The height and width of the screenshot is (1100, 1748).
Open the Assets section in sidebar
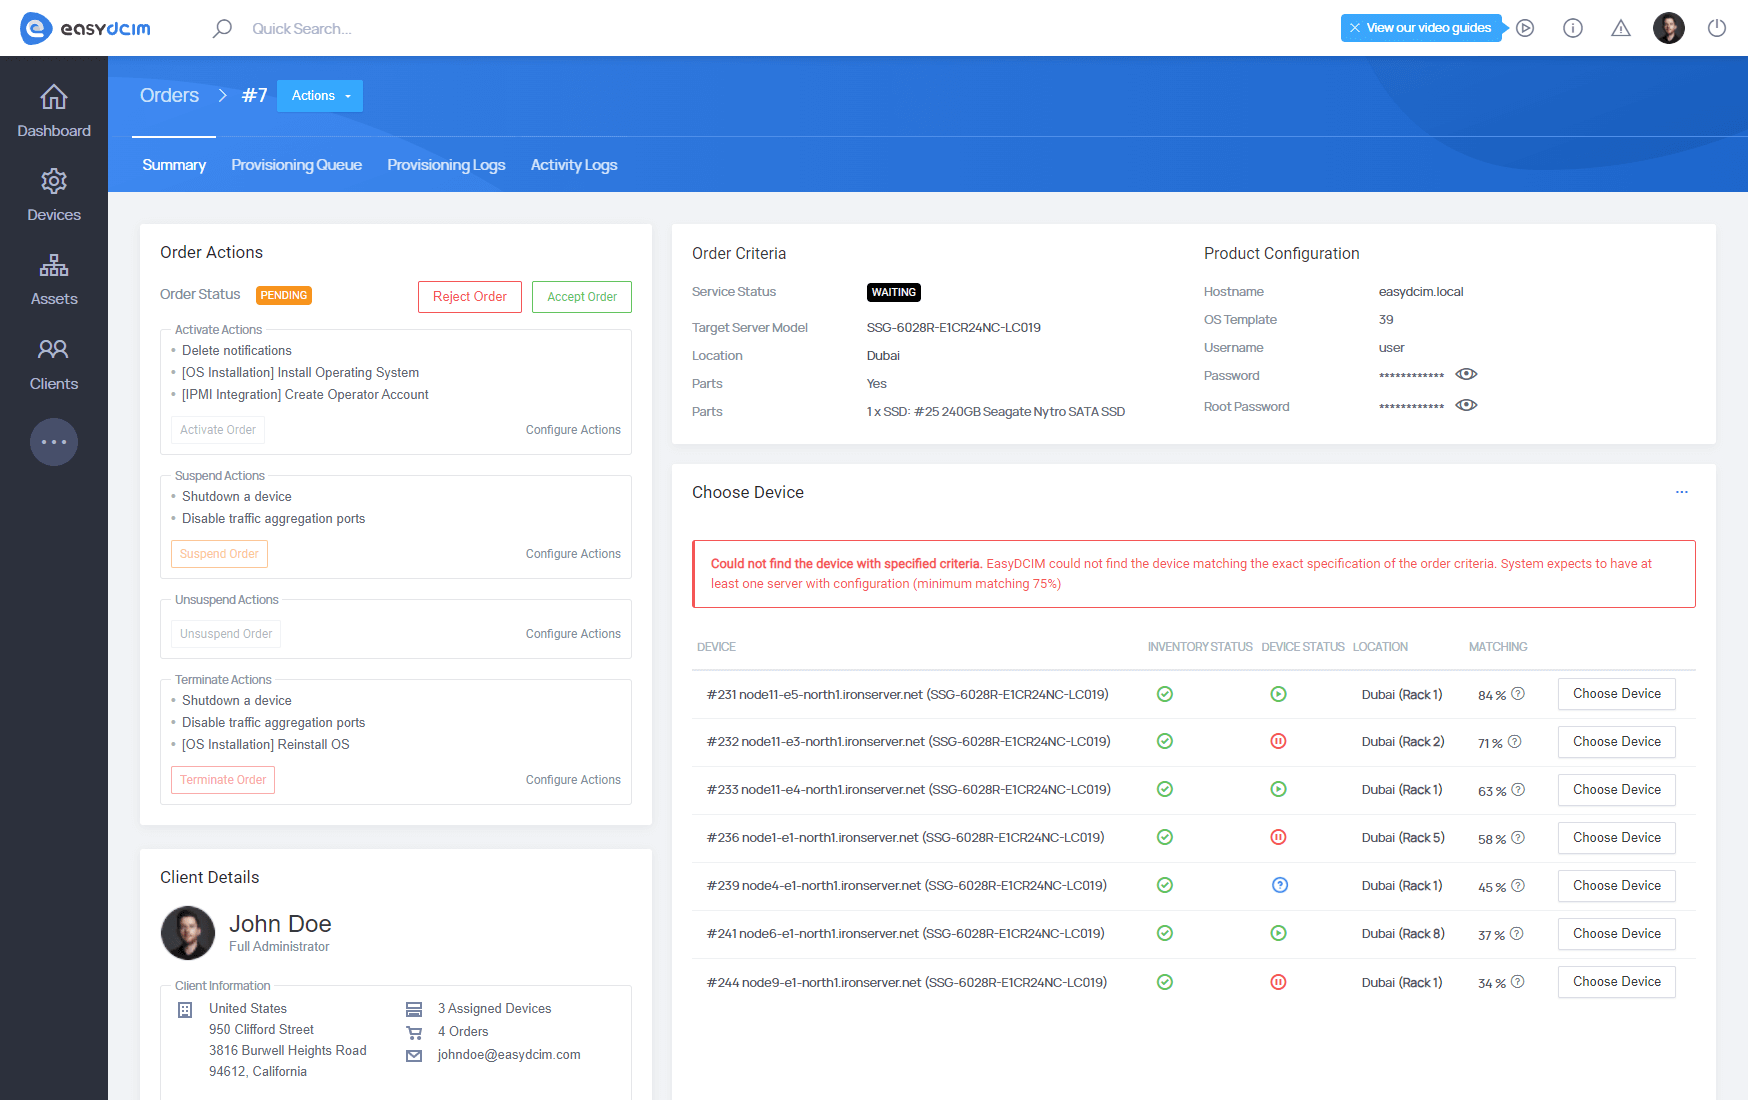[53, 278]
